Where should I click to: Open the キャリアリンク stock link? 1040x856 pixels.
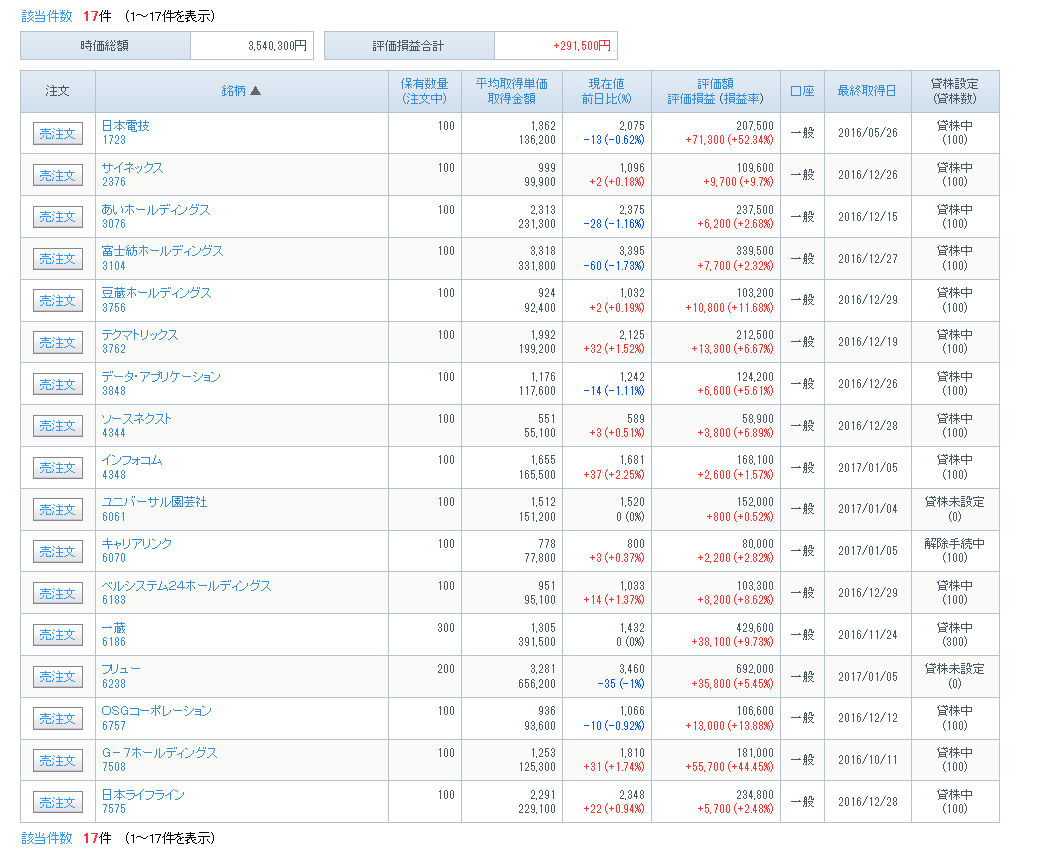click(x=137, y=543)
